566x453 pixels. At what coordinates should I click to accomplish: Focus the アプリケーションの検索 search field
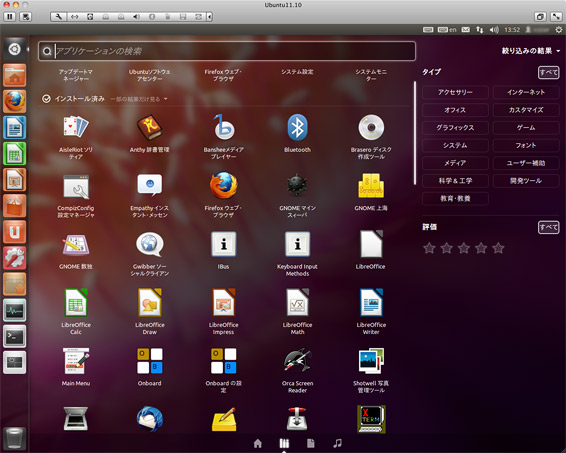227,51
